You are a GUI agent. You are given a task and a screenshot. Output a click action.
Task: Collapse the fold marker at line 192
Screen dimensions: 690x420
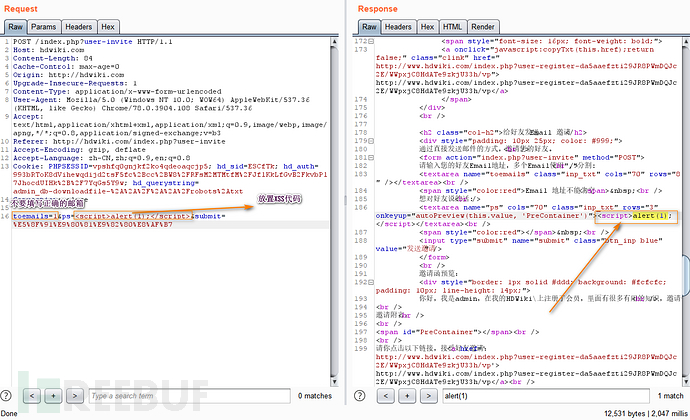tap(371, 282)
